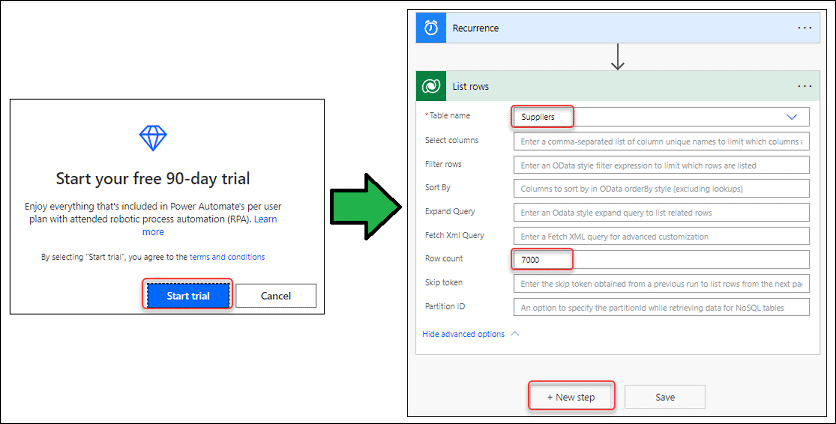Expand the Table name dropdown arrow
The image size is (836, 424).
coord(792,117)
